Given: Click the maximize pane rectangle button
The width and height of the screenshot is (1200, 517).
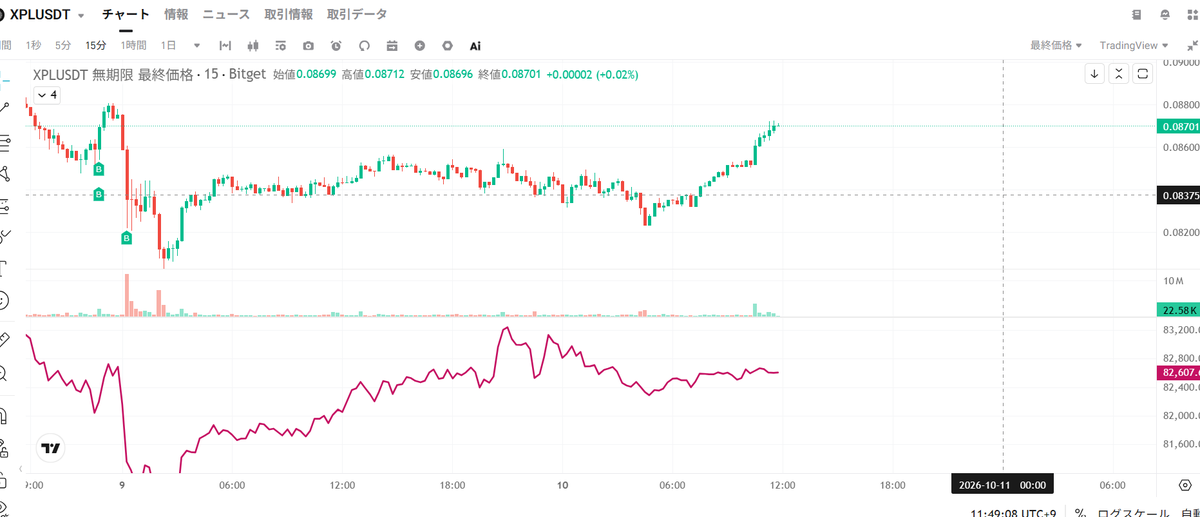Looking at the screenshot, I should coord(1143,74).
